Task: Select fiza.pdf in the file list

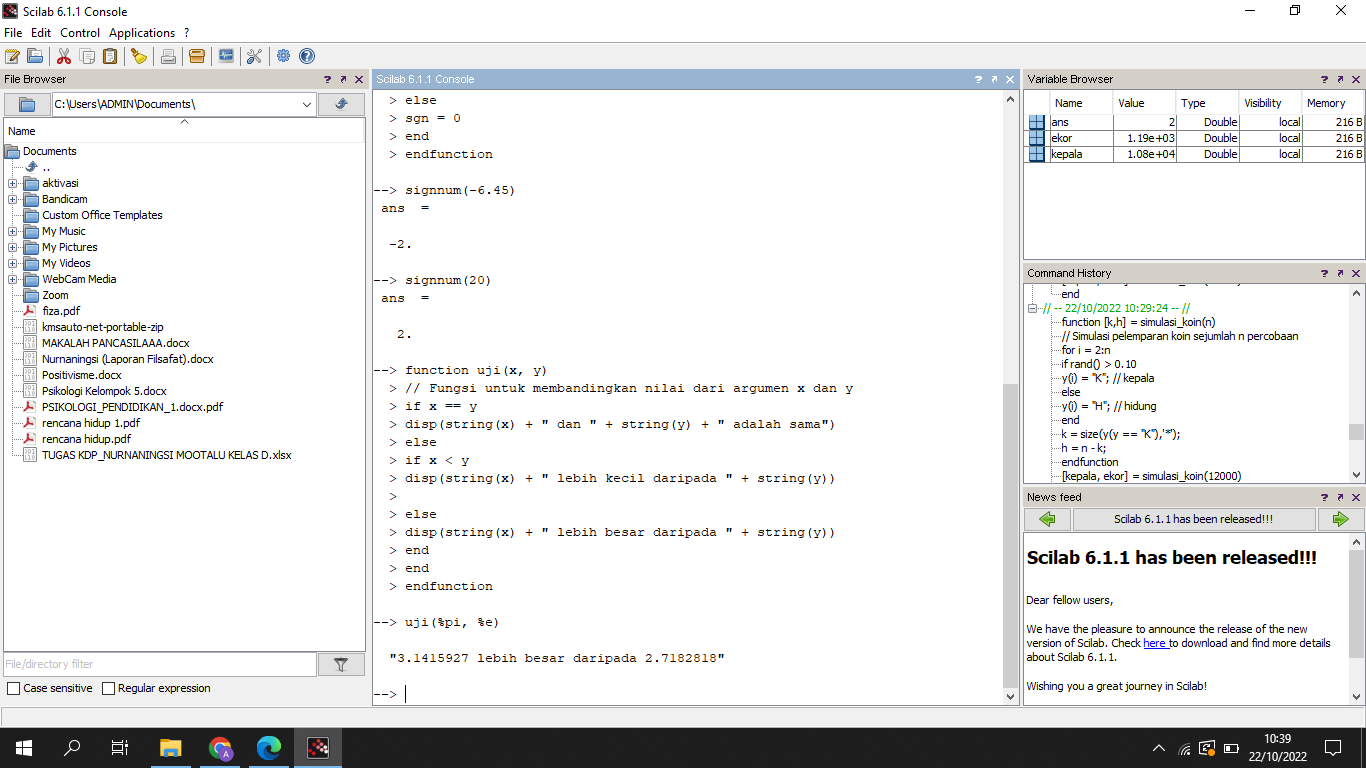Action: 61,311
